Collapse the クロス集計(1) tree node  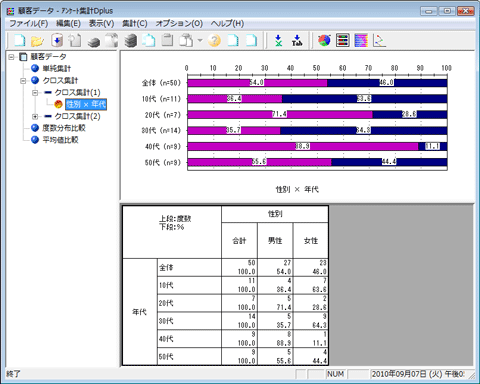coord(35,93)
